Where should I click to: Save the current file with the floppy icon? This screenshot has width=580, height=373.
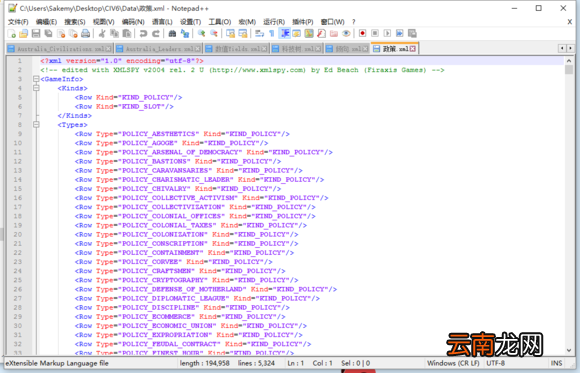coord(36,34)
